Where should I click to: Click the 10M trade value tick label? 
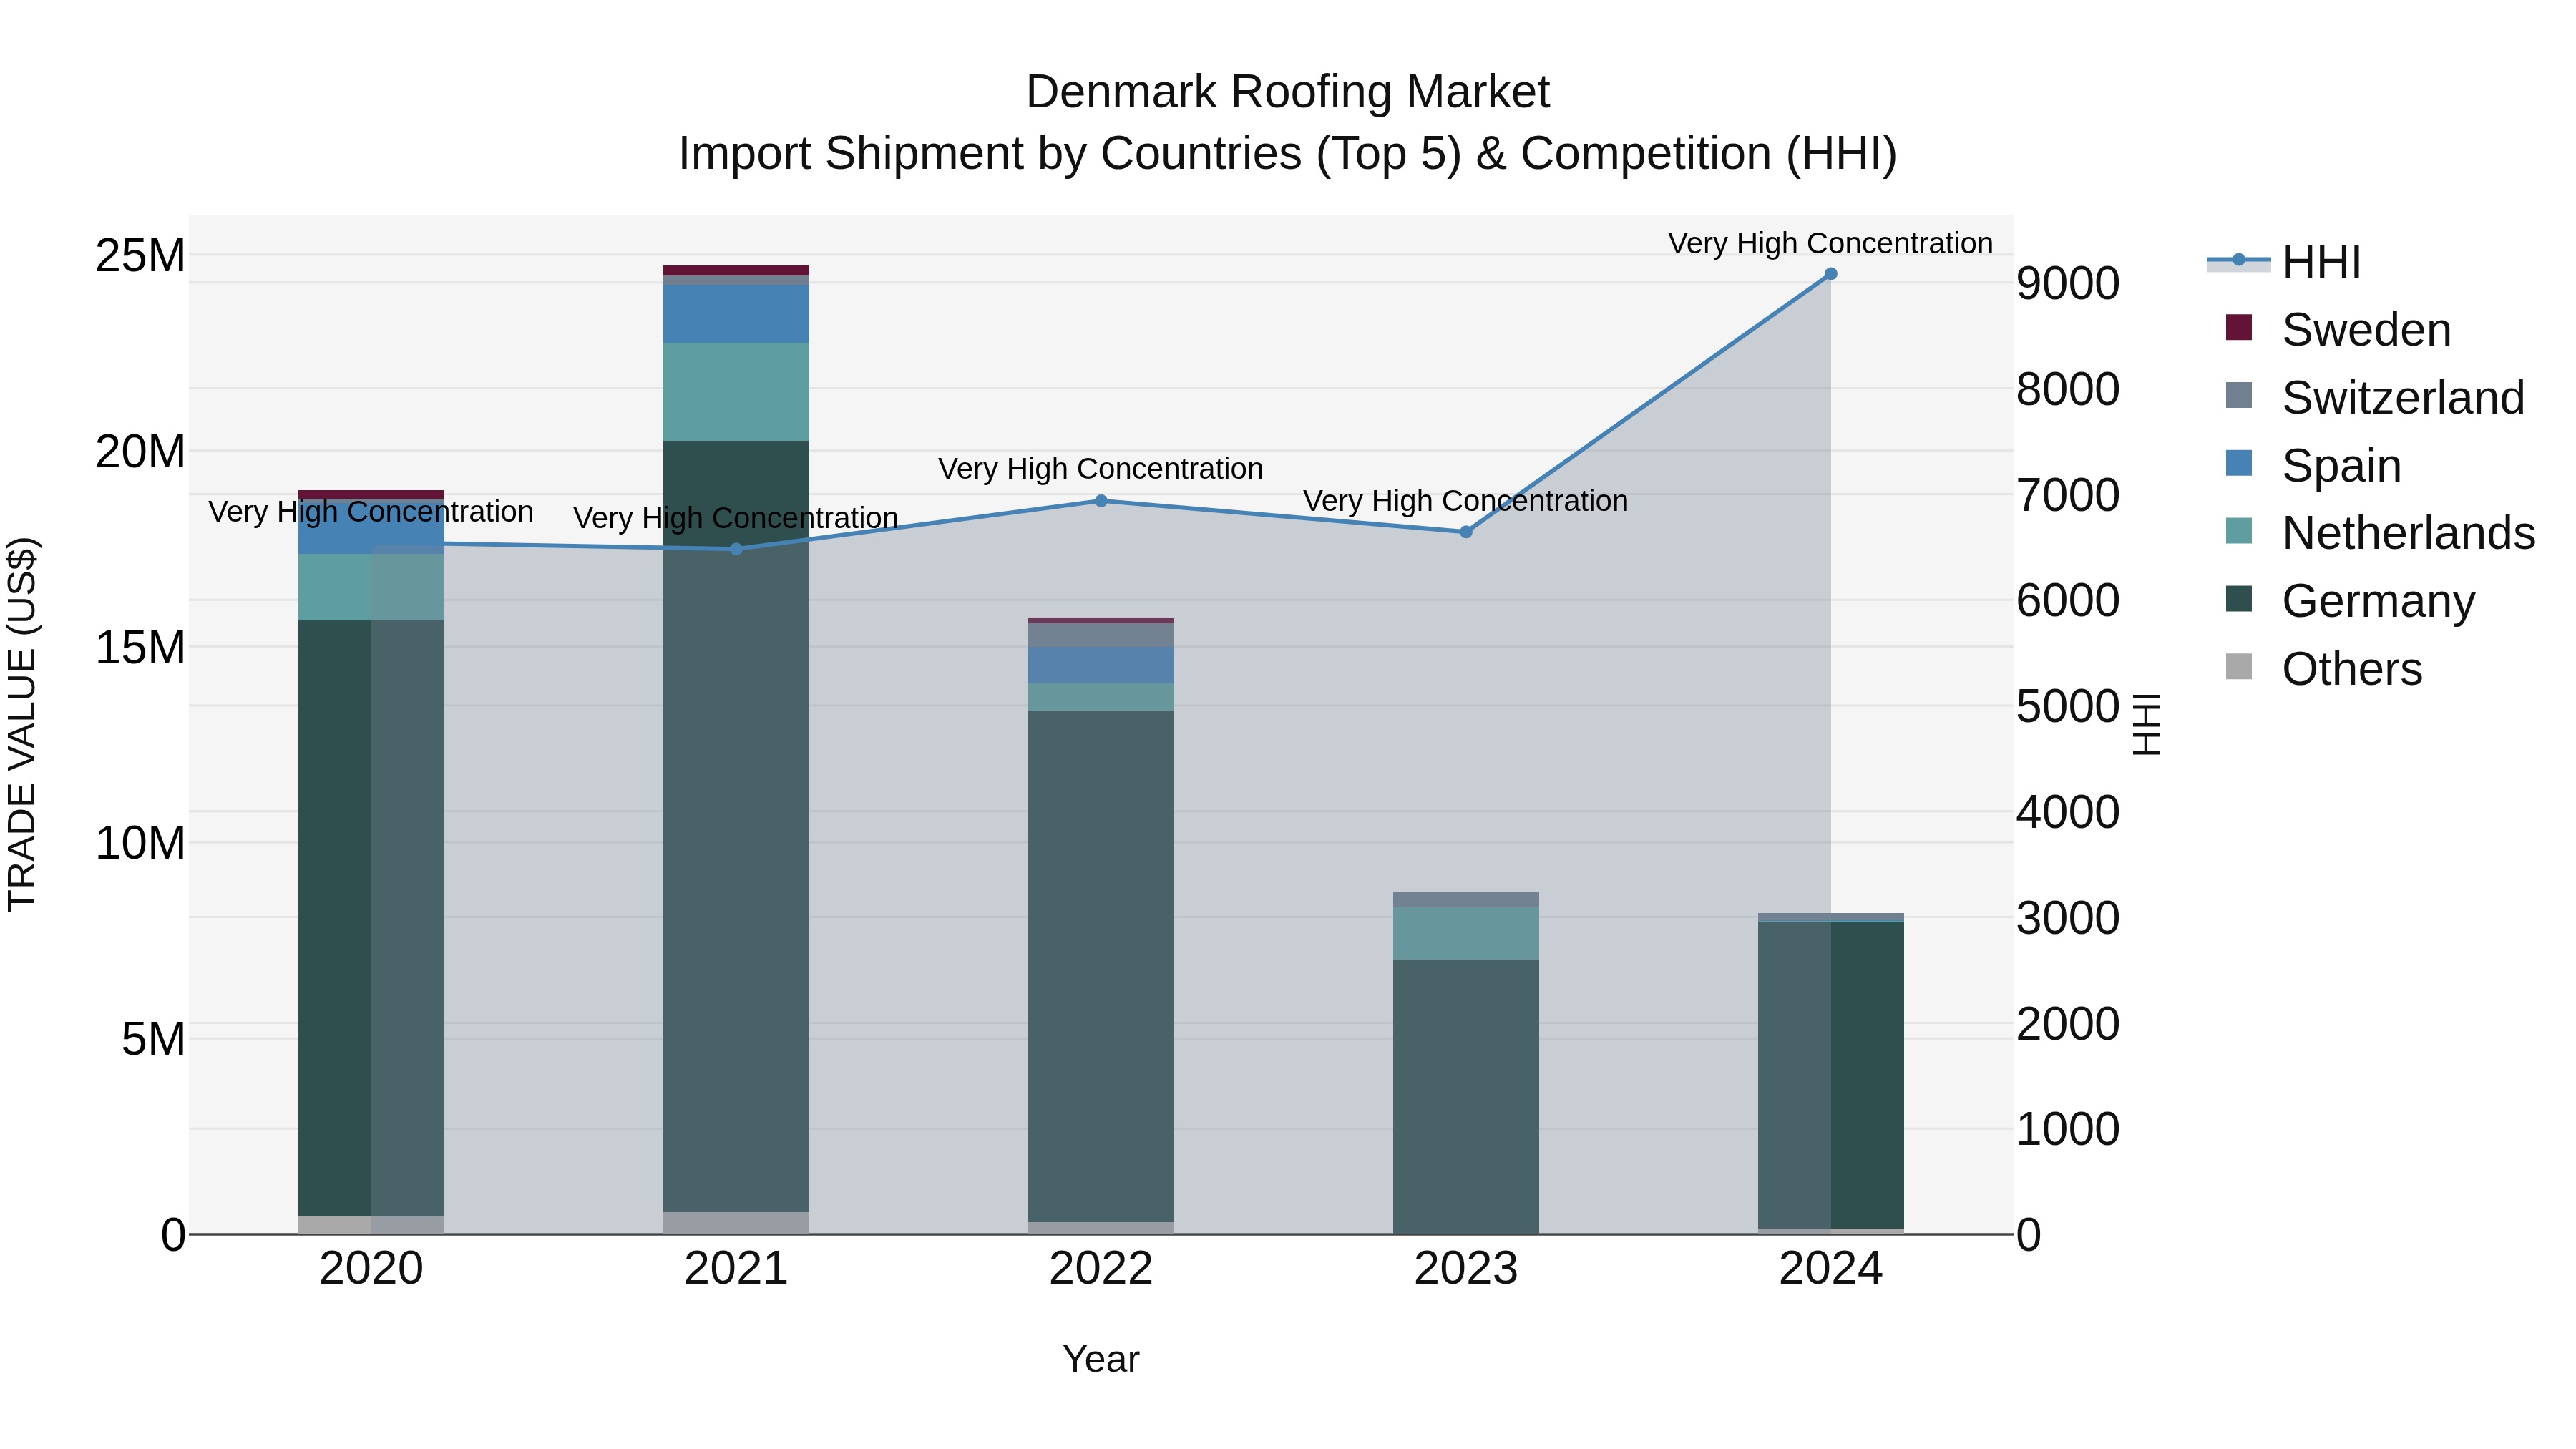coord(140,844)
